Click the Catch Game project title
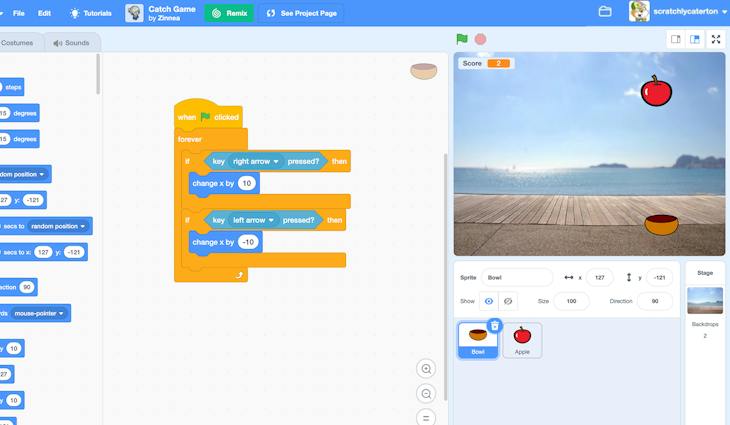The height and width of the screenshot is (425, 730). (x=172, y=9)
